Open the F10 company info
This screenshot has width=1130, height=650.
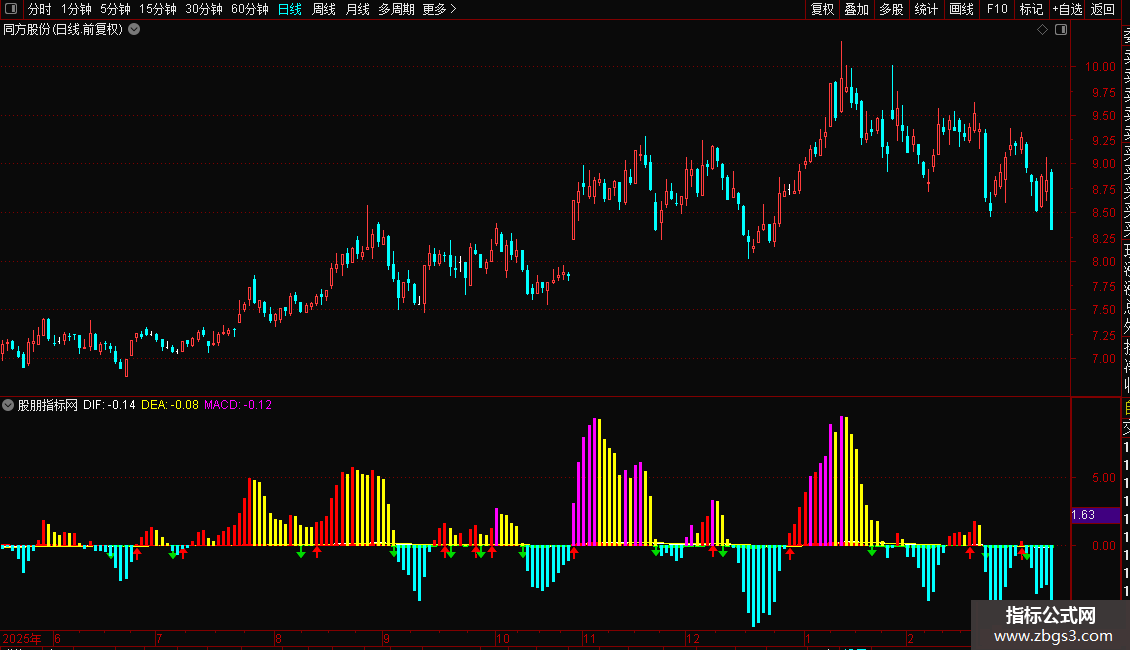pos(997,9)
